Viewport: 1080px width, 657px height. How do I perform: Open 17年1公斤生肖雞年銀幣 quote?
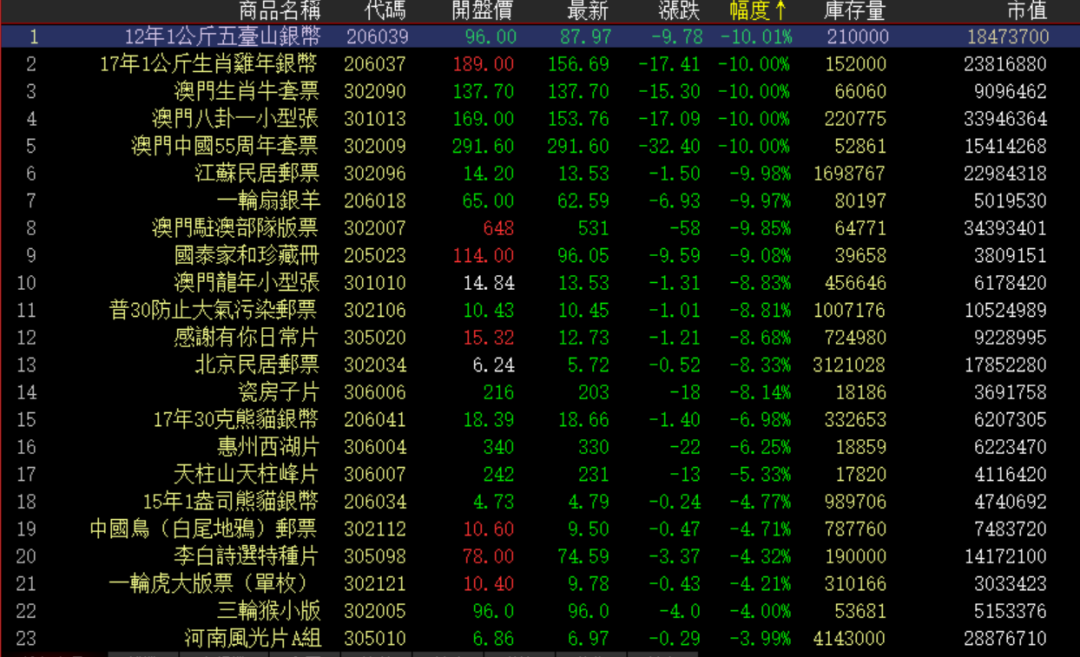click(x=209, y=64)
